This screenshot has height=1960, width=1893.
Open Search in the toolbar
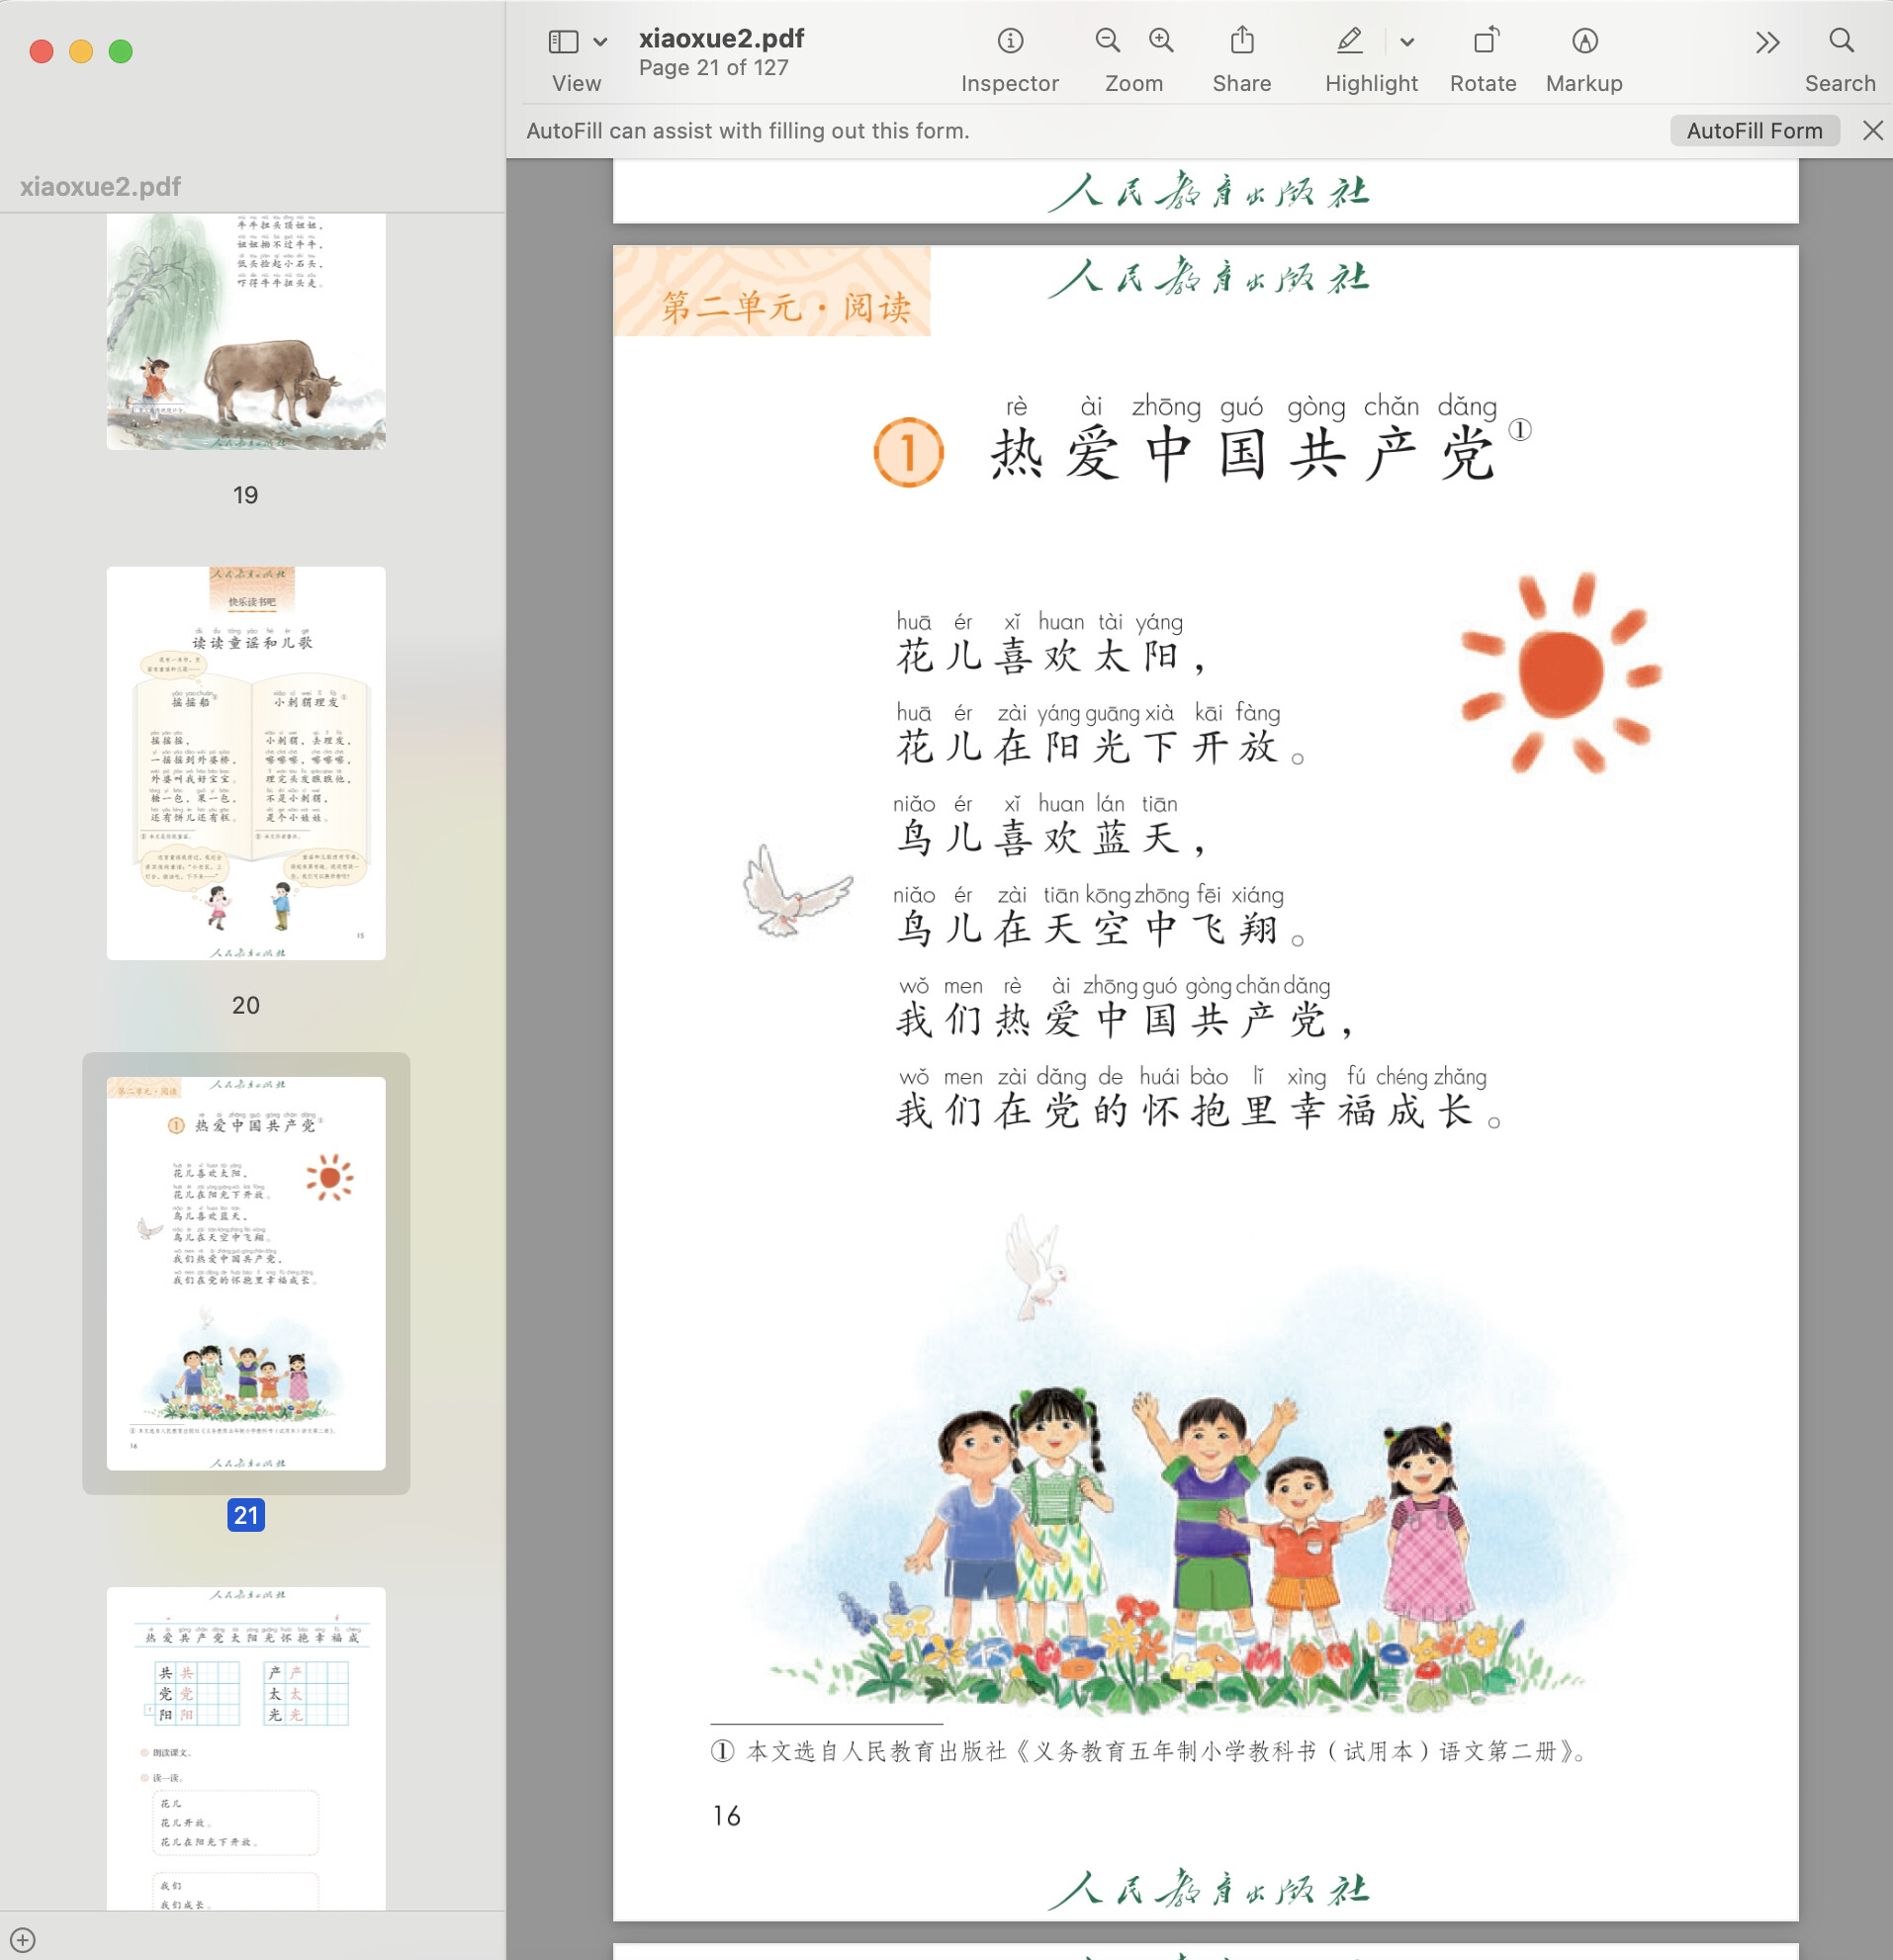(1840, 41)
